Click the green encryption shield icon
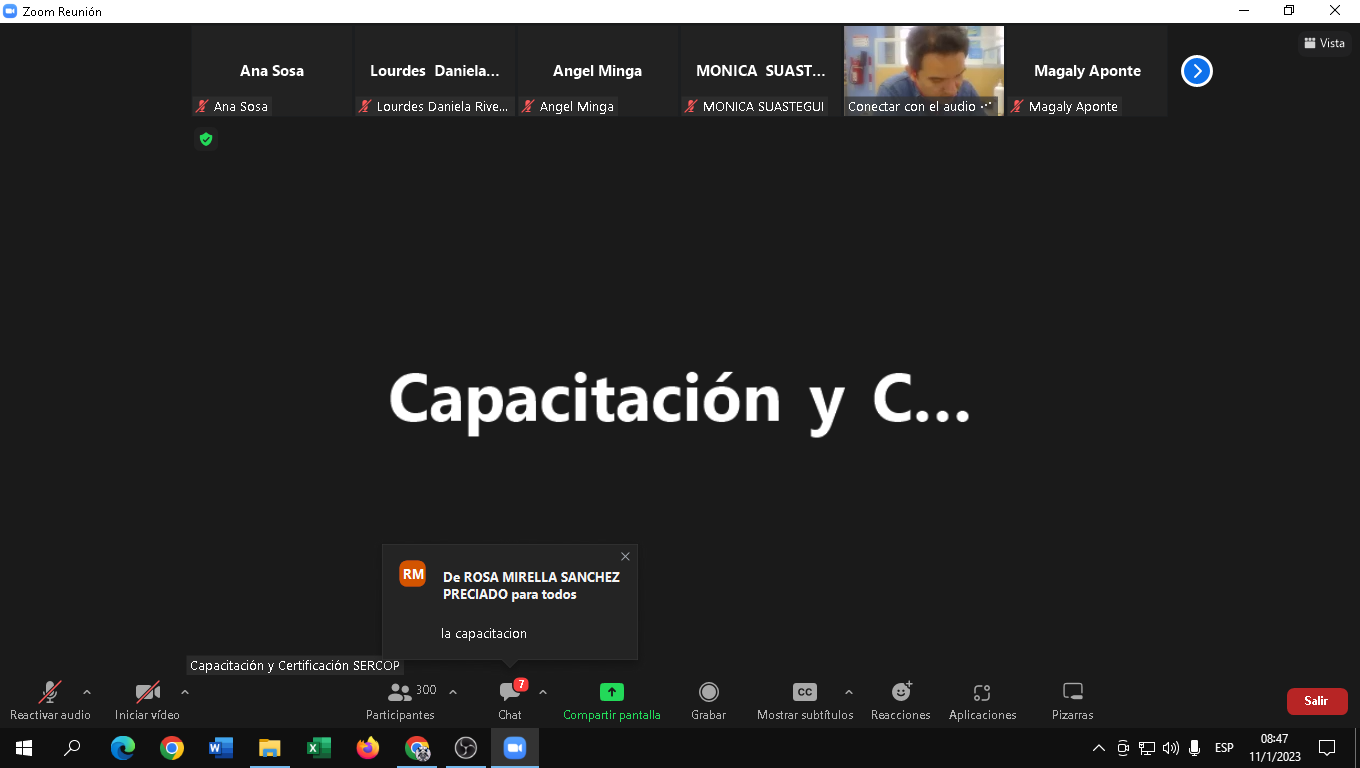 pos(206,139)
